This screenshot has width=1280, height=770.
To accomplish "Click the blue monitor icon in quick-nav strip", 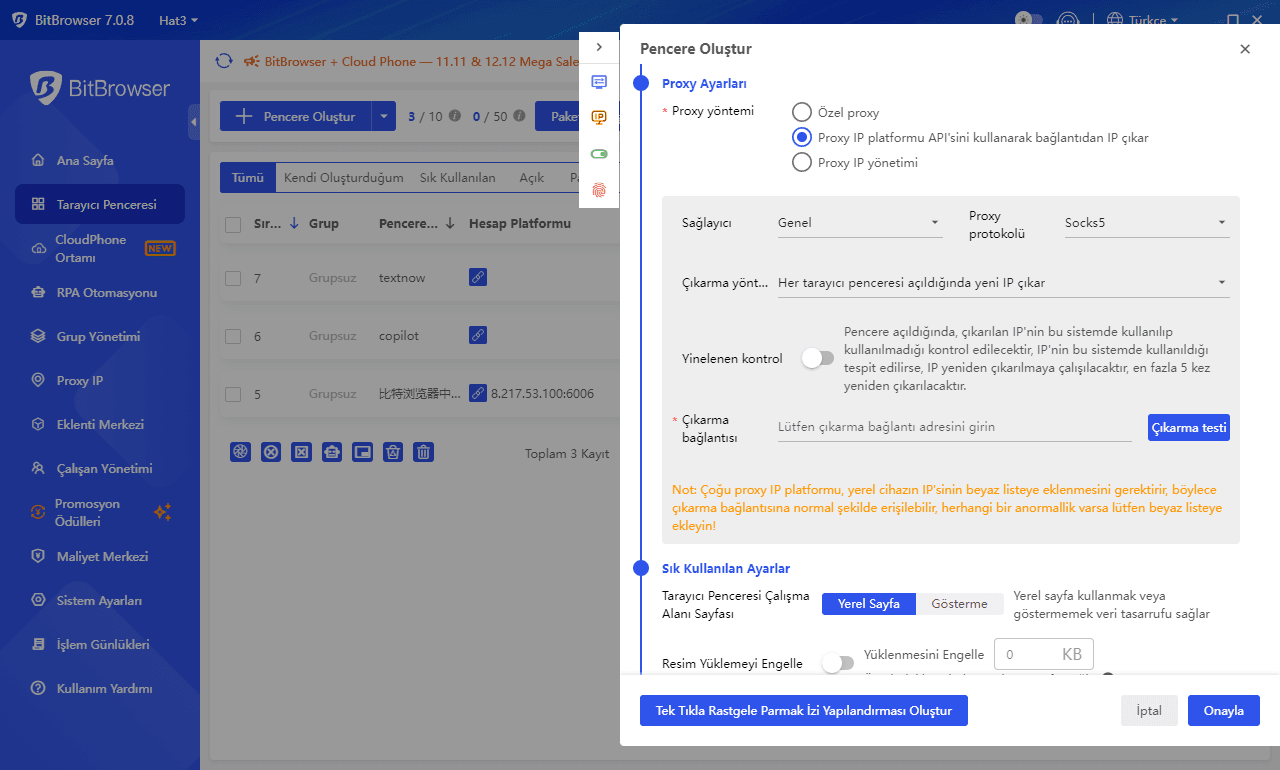I will tap(599, 82).
